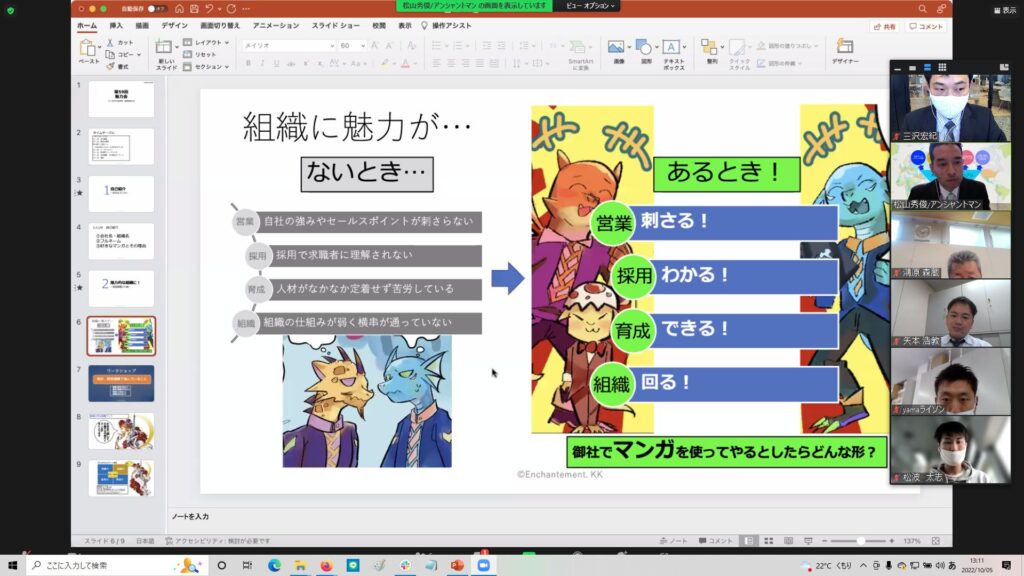Click the Zoom 表示 view button
The height and width of the screenshot is (576, 1024).
click(x=1005, y=10)
